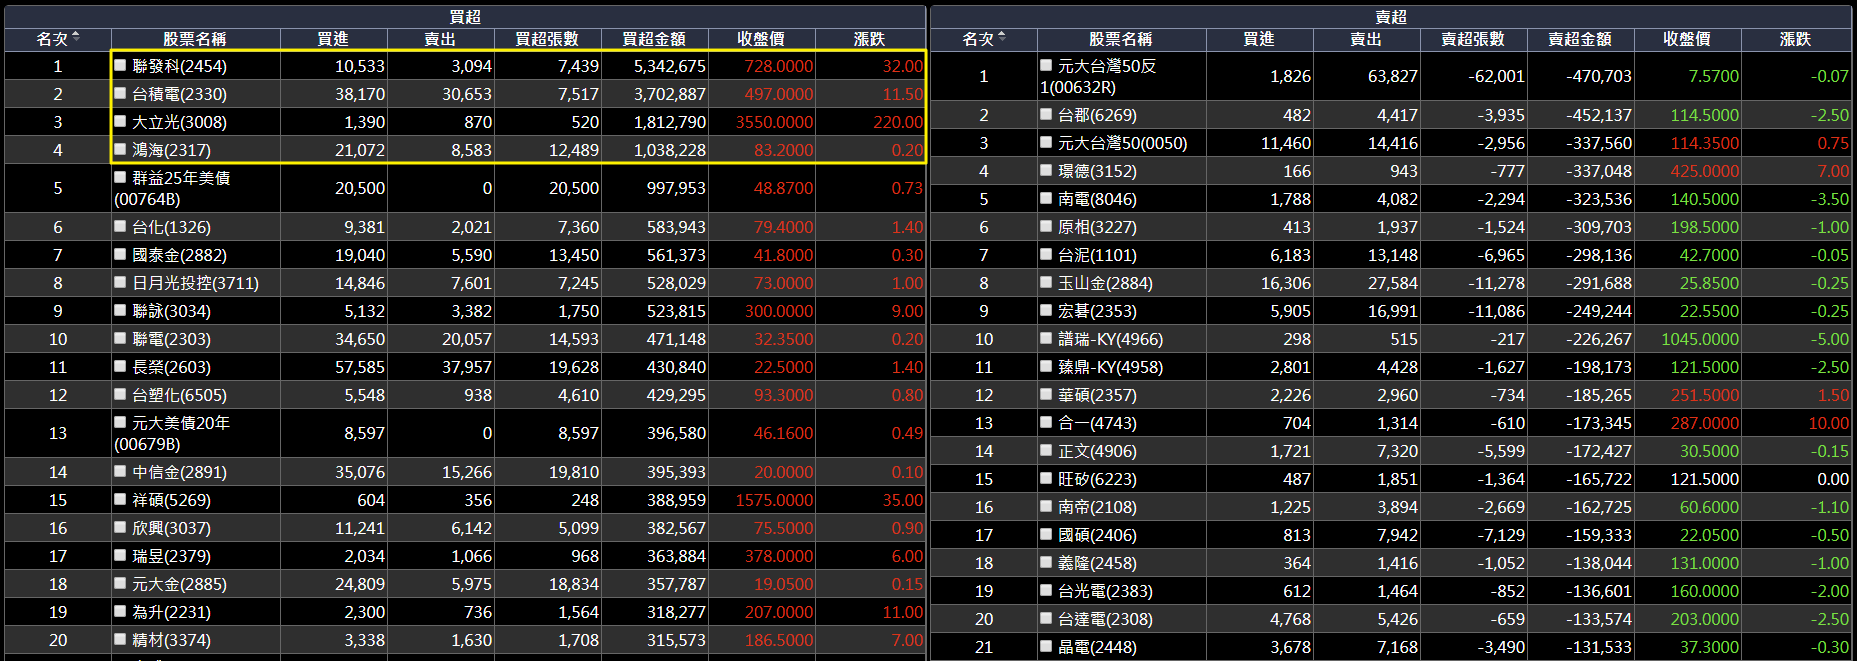Tick the checkbox for 聯發科(2454)
This screenshot has width=1857, height=661.
tap(120, 65)
